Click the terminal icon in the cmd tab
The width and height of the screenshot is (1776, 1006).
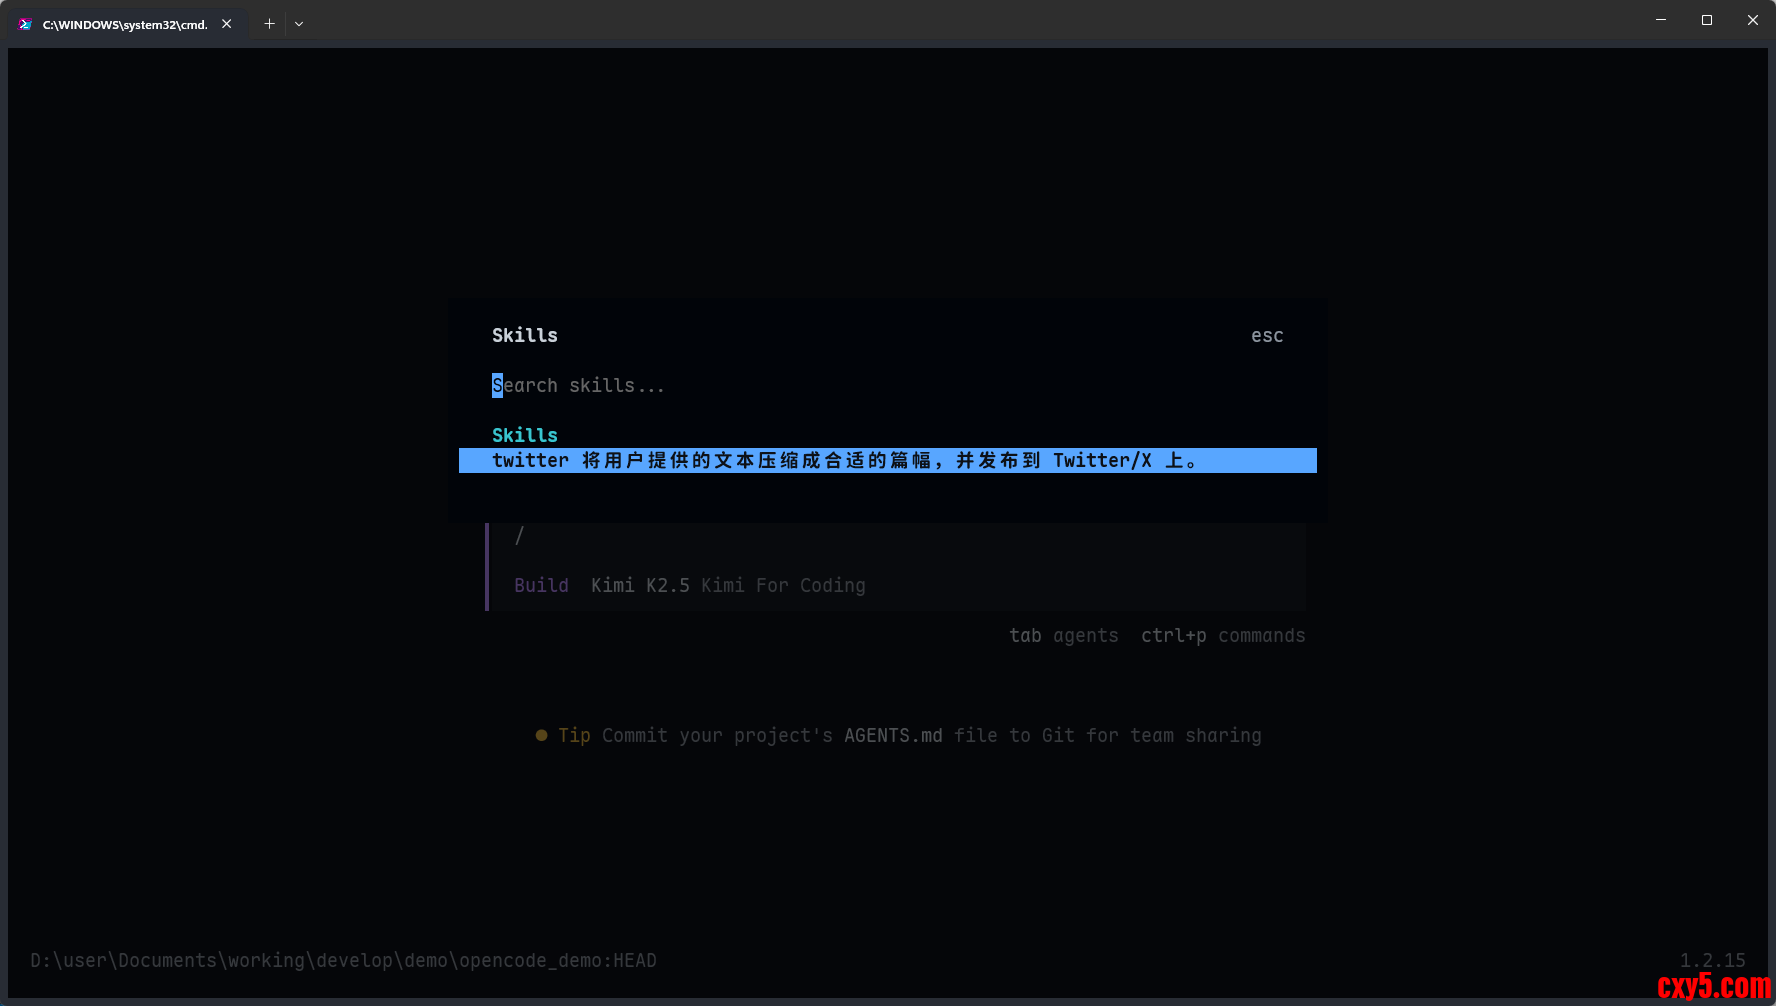pyautogui.click(x=25, y=24)
